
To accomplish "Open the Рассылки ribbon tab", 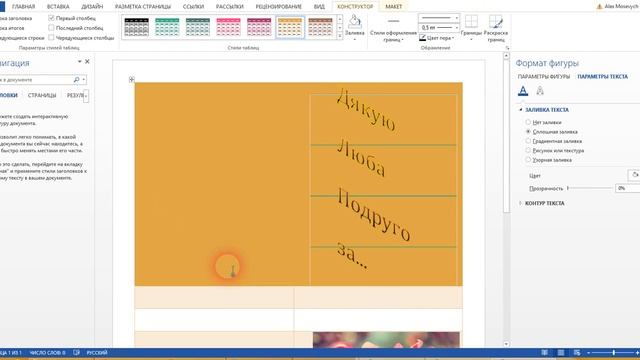I will point(229,7).
